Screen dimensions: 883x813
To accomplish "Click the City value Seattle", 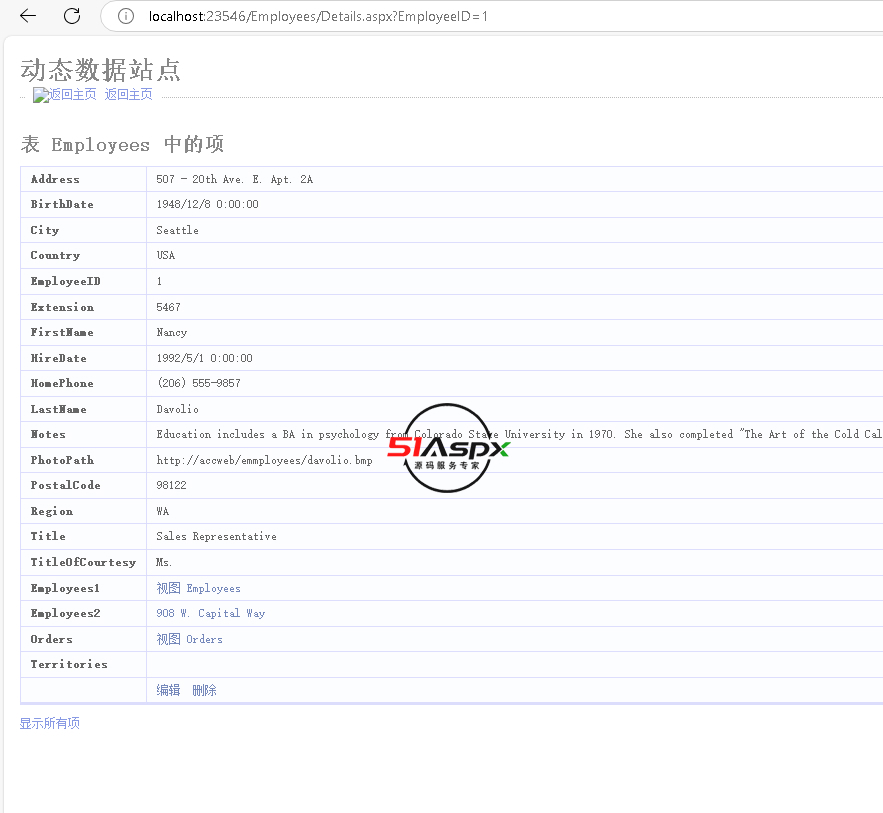I will (177, 230).
